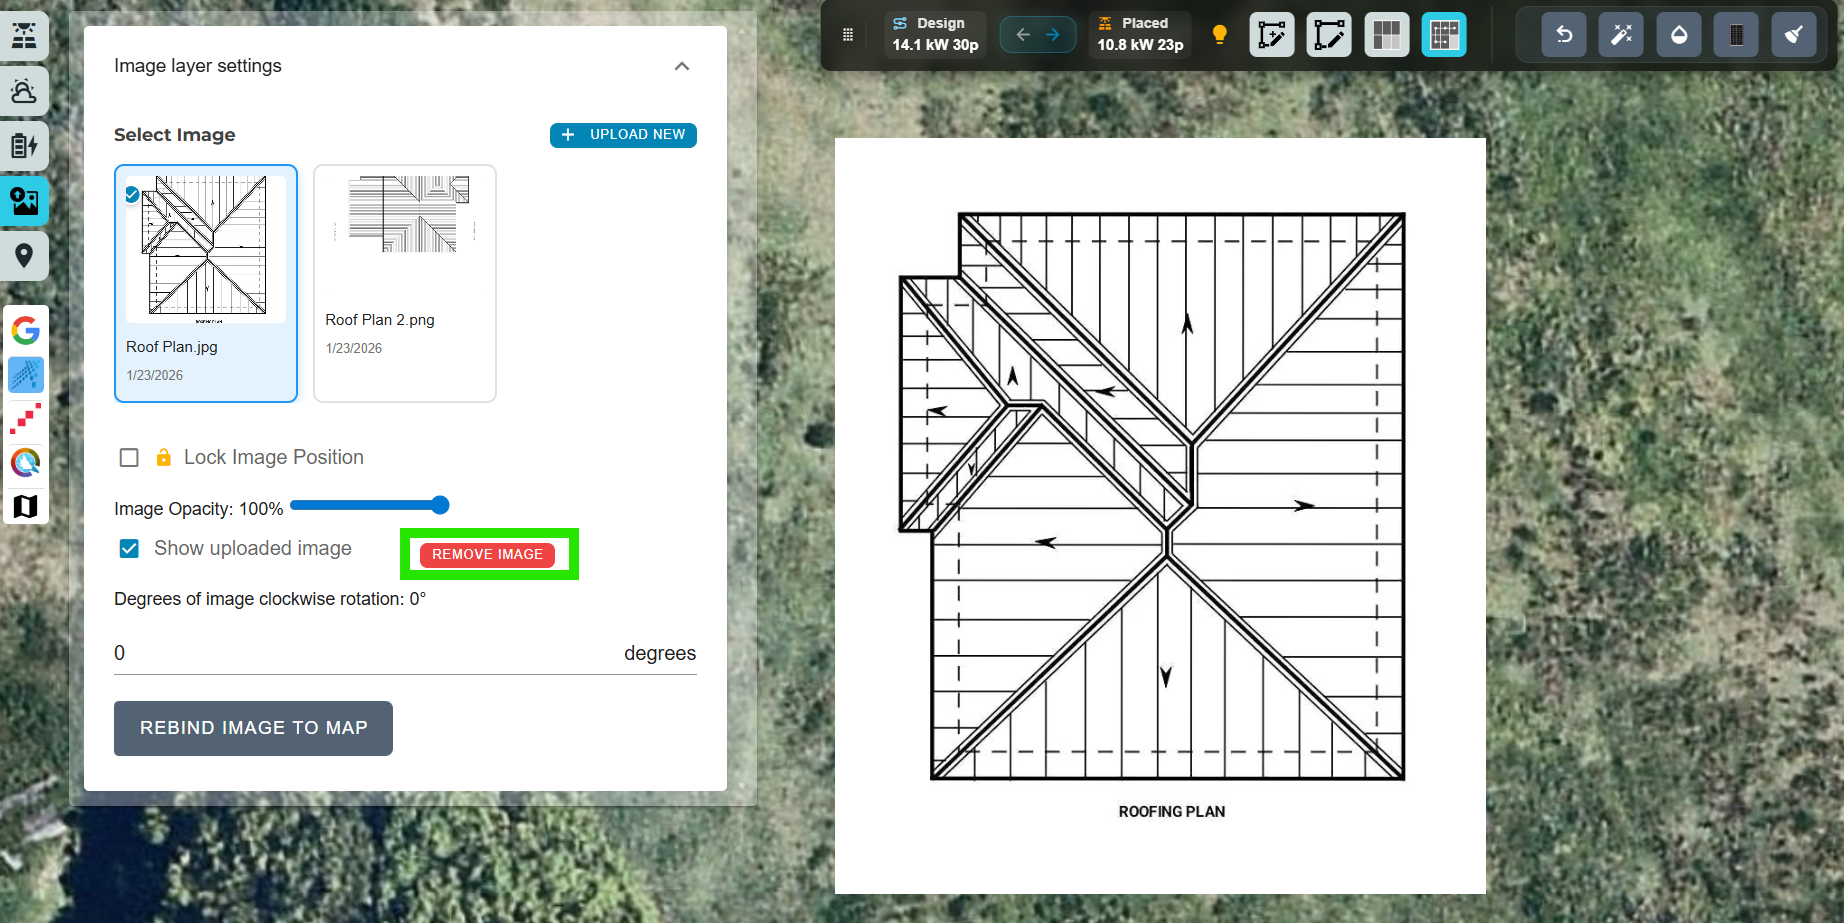The width and height of the screenshot is (1844, 923).
Task: Click the location pin sidebar icon
Action: (24, 256)
